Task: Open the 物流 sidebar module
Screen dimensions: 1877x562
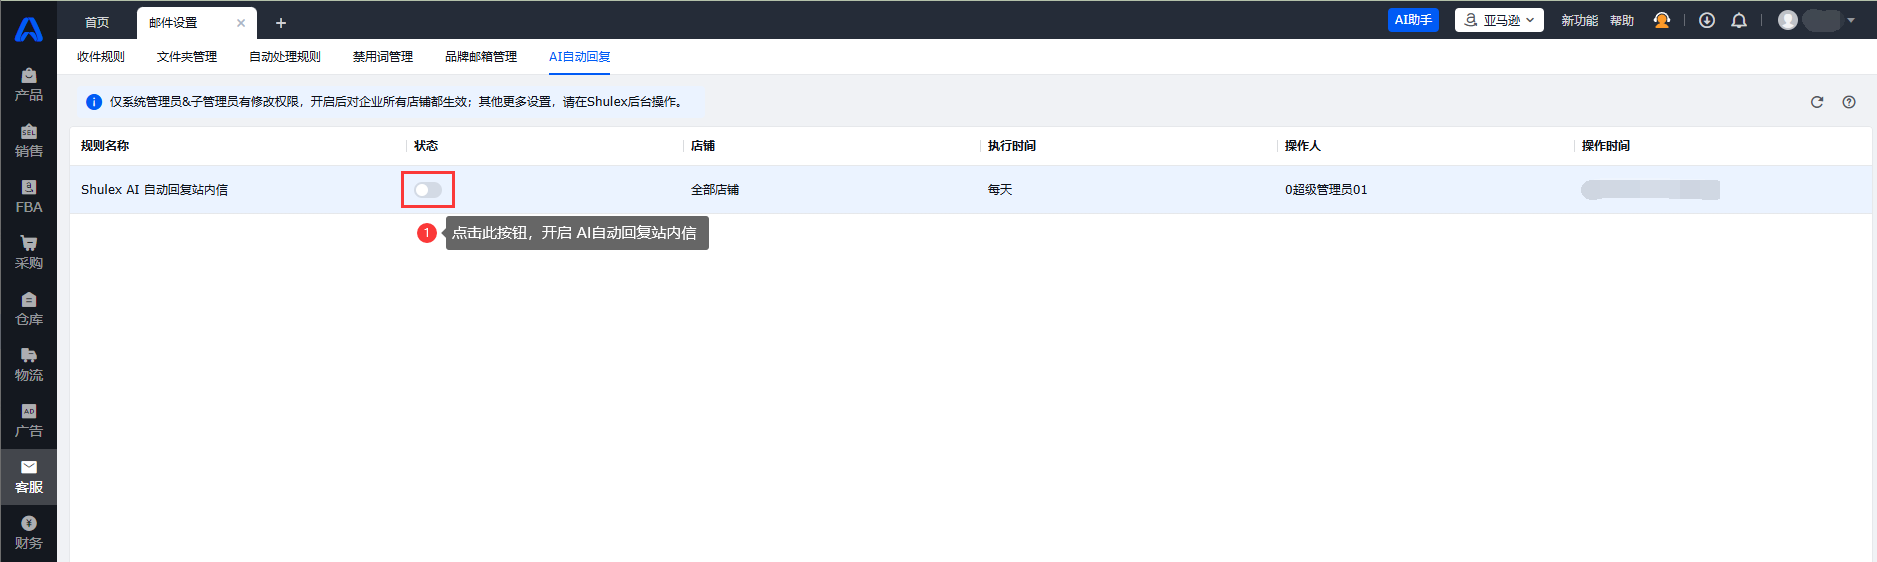Action: 28,365
